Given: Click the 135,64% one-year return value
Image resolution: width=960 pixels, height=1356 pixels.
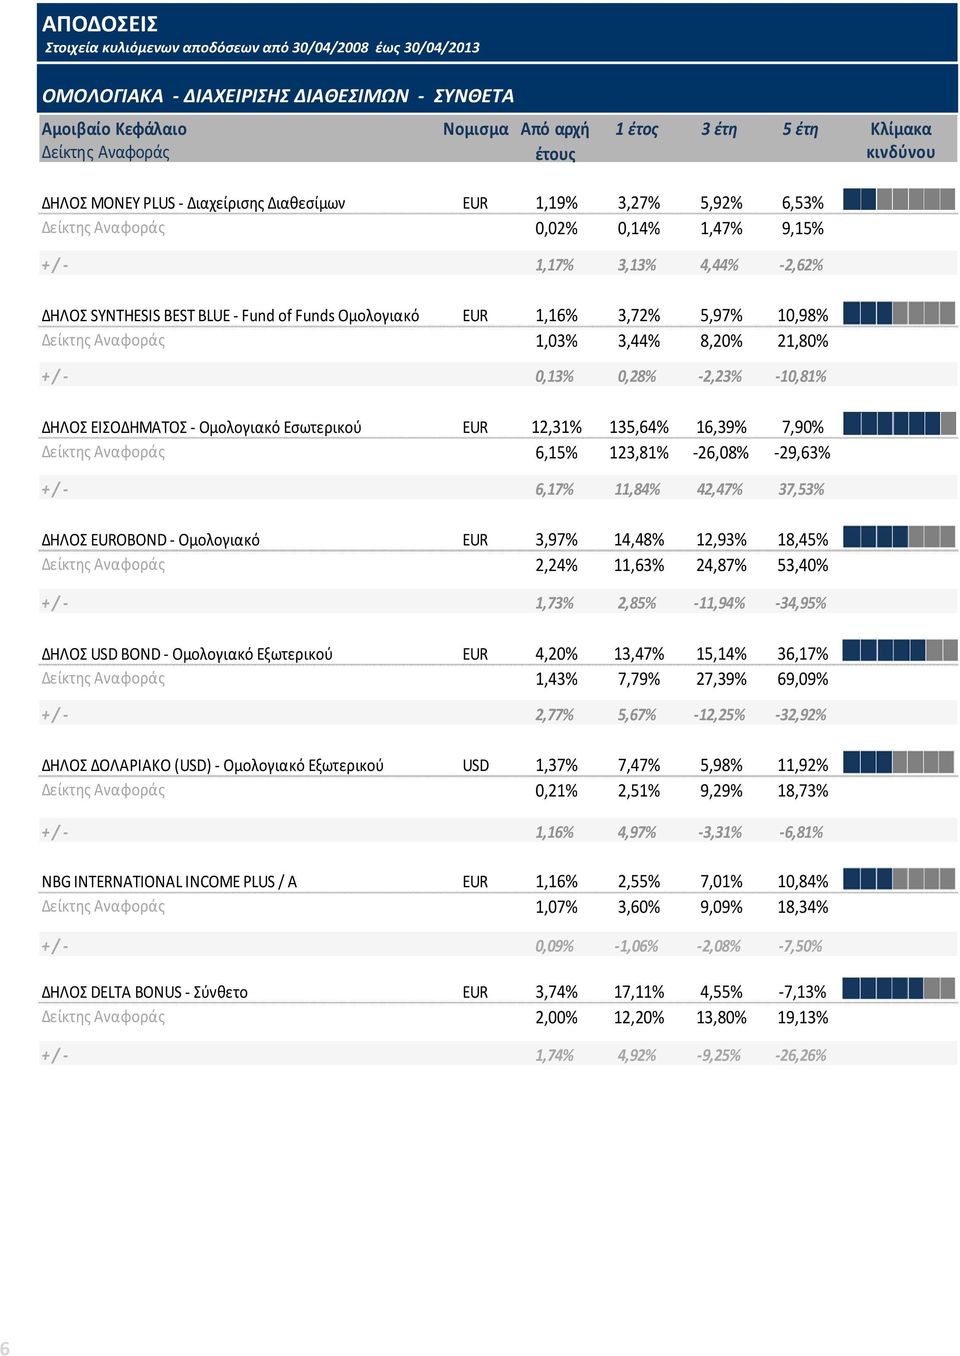Looking at the screenshot, I should pyautogui.click(x=638, y=428).
